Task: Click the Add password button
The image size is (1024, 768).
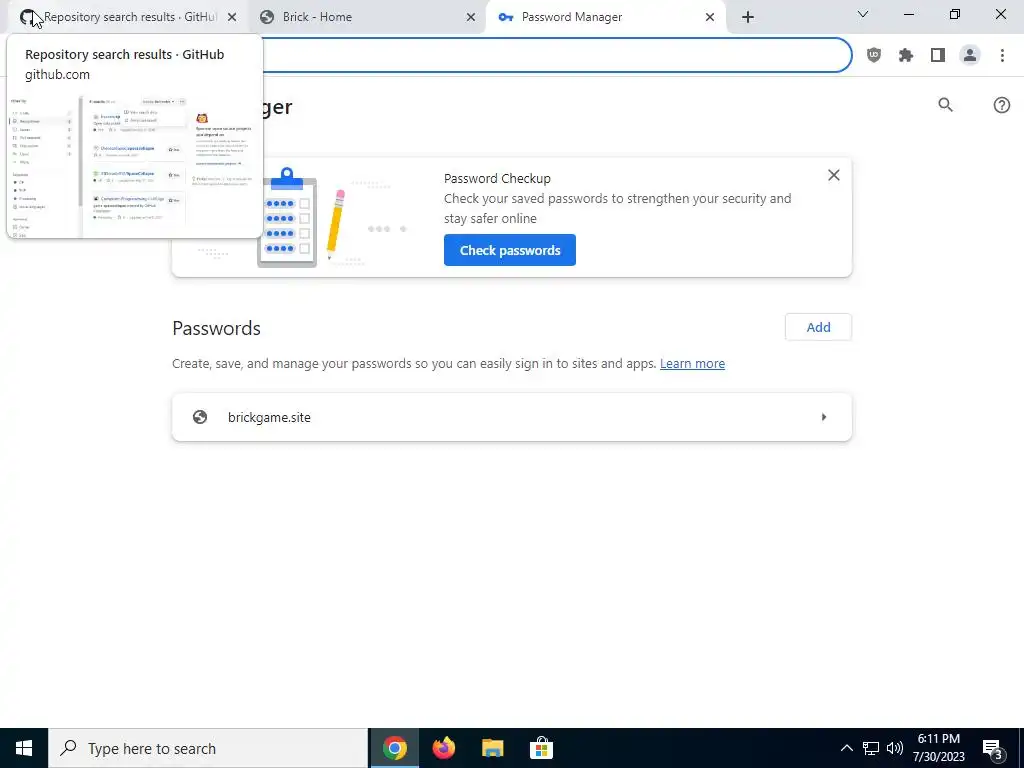Action: click(818, 327)
